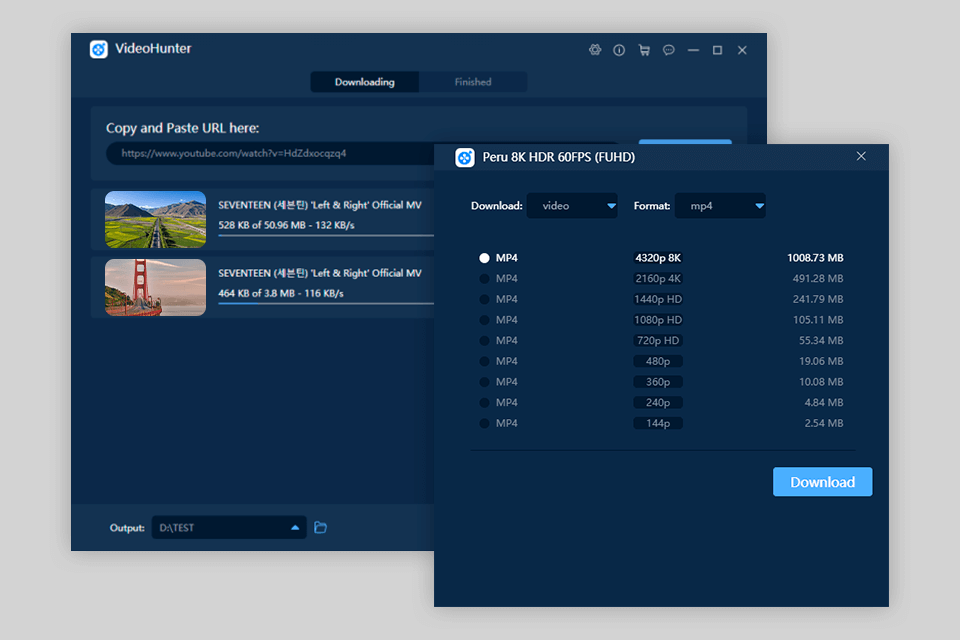The image size is (960, 640).
Task: Select the 1080p HD MP4 radio button
Action: click(485, 320)
